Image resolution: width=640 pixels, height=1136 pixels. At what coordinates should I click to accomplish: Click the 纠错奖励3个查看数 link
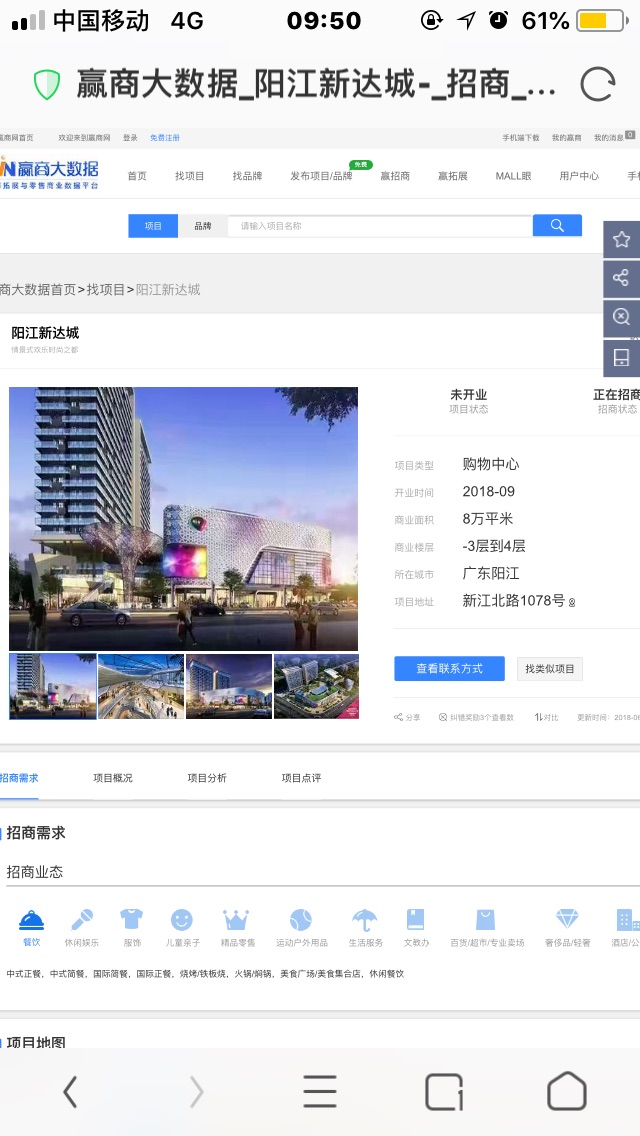coord(476,717)
